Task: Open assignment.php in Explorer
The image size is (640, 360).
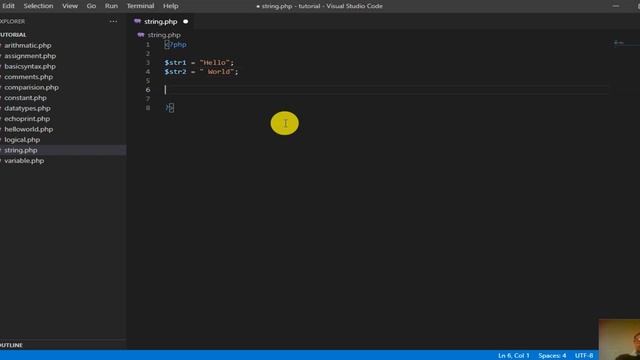Action: pyautogui.click(x=30, y=56)
